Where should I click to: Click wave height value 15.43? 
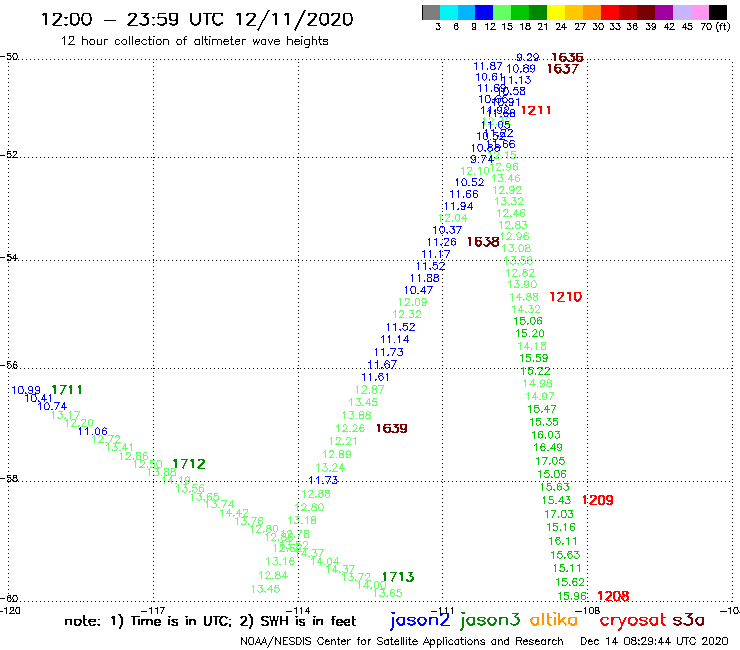point(556,500)
